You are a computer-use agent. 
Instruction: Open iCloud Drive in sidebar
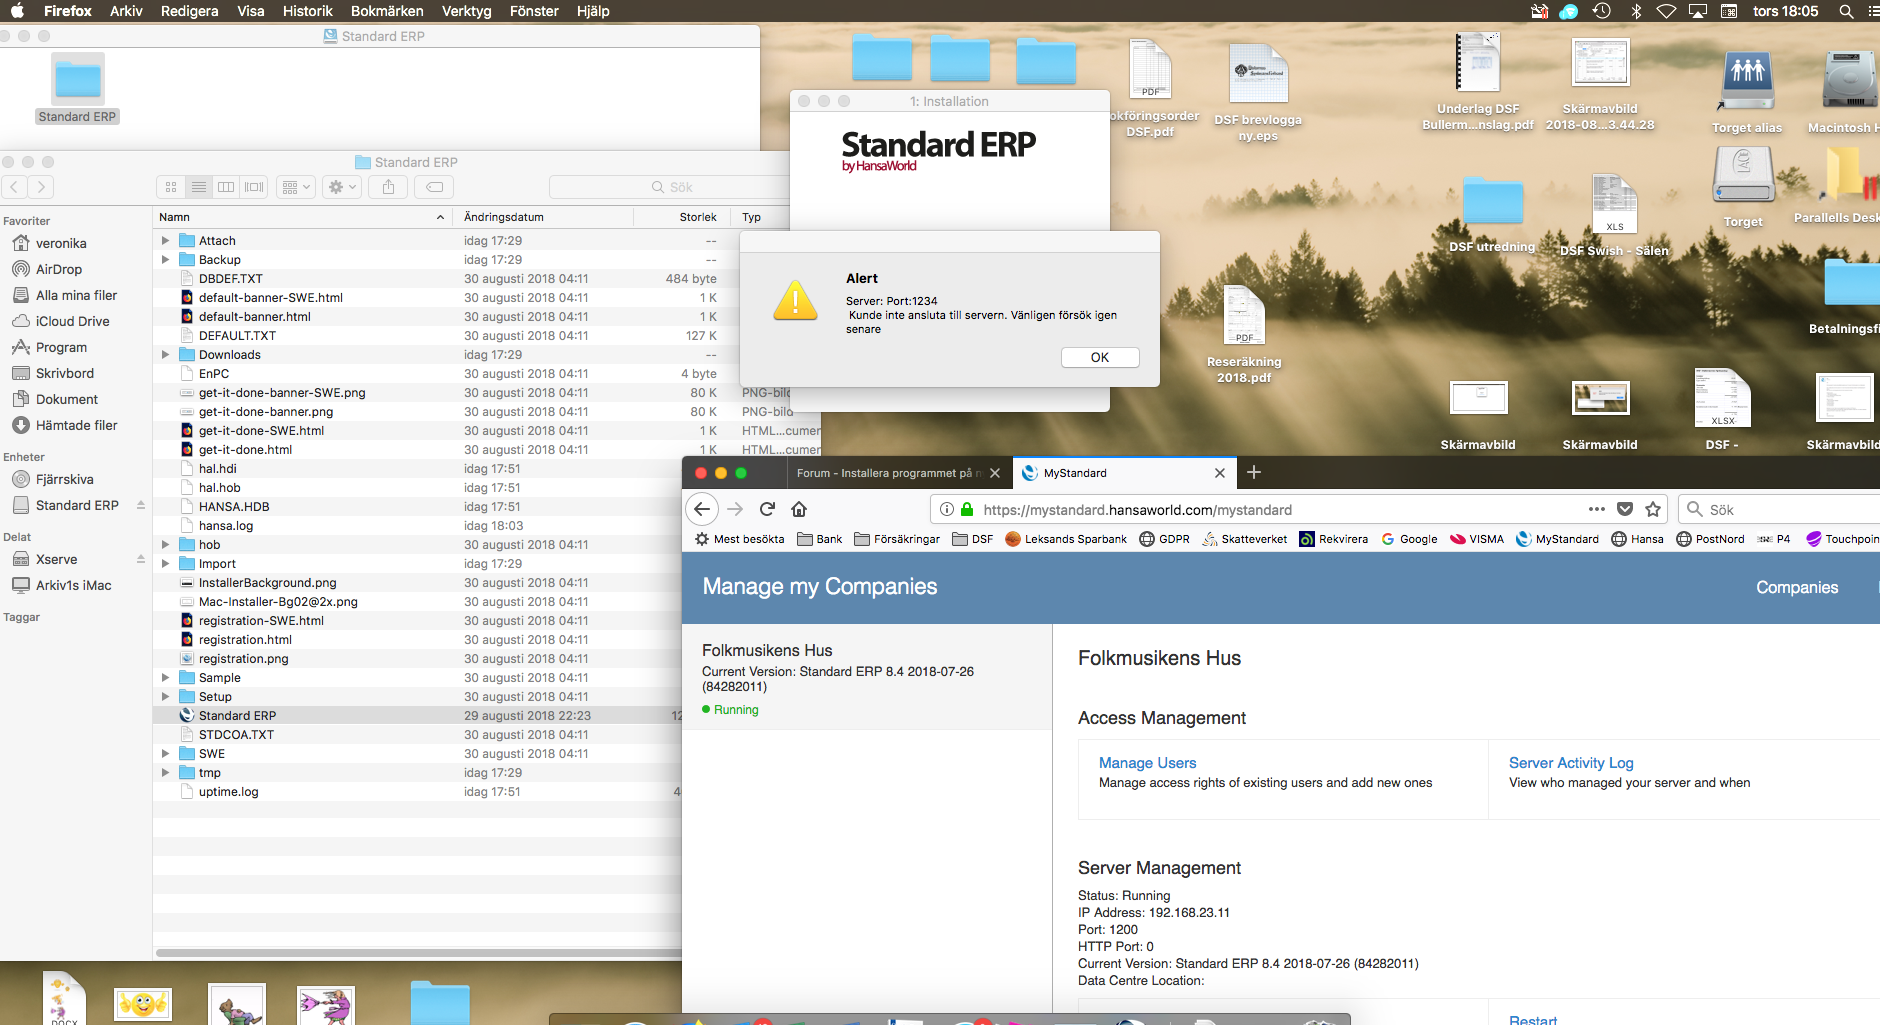point(72,321)
